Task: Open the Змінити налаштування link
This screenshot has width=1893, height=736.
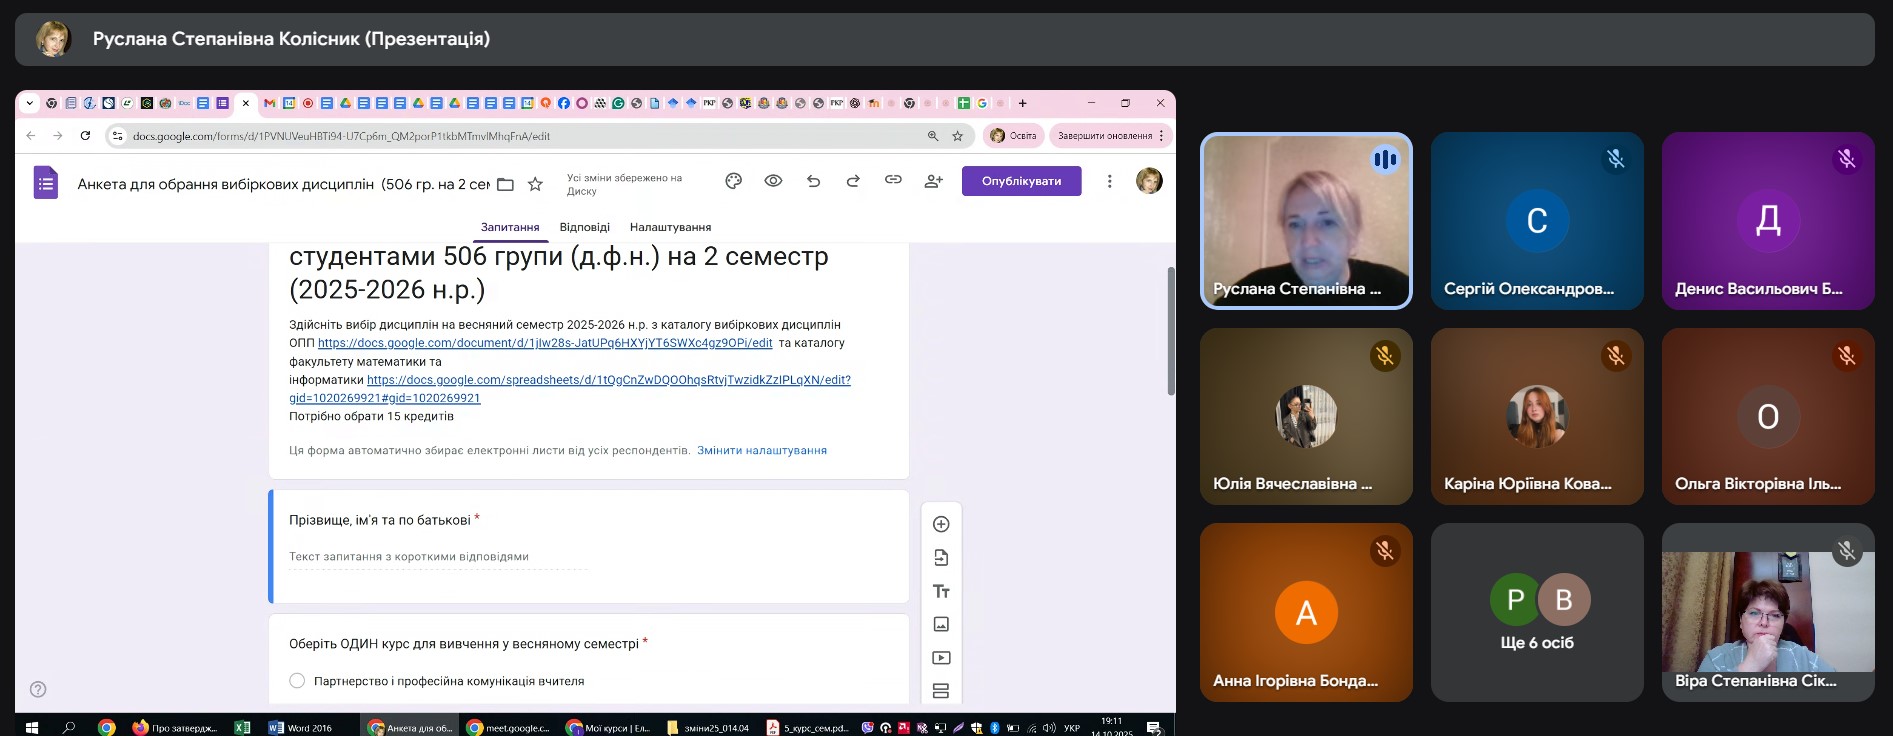Action: point(762,450)
